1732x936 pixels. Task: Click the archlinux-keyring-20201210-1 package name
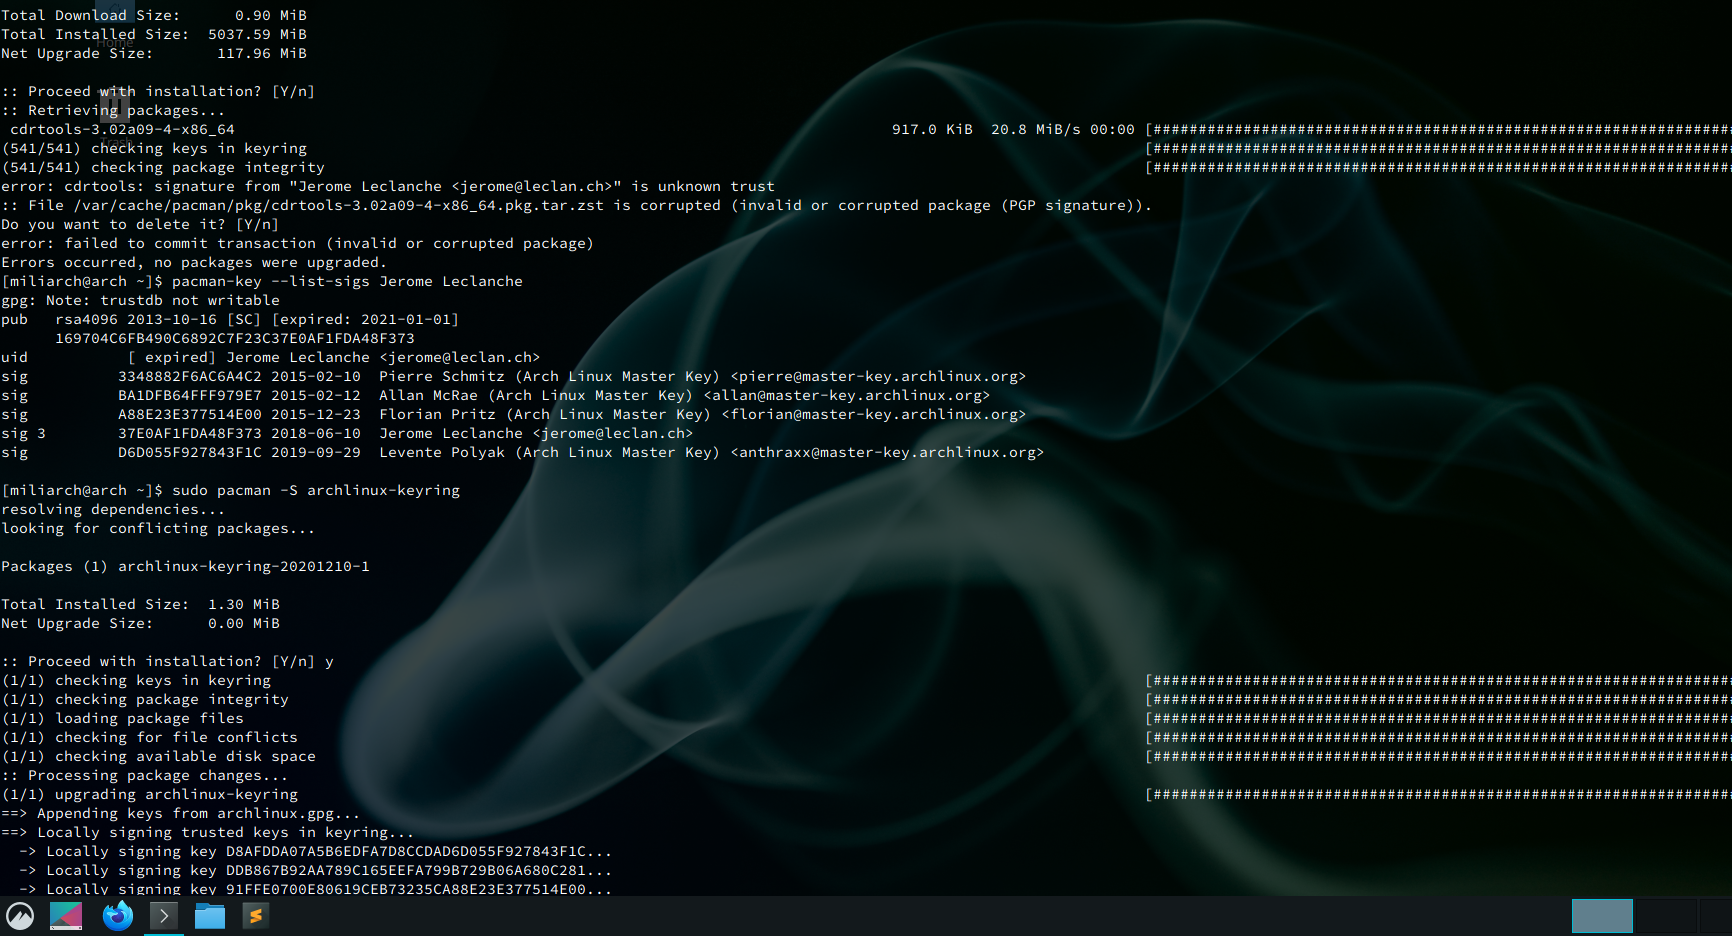tap(243, 566)
